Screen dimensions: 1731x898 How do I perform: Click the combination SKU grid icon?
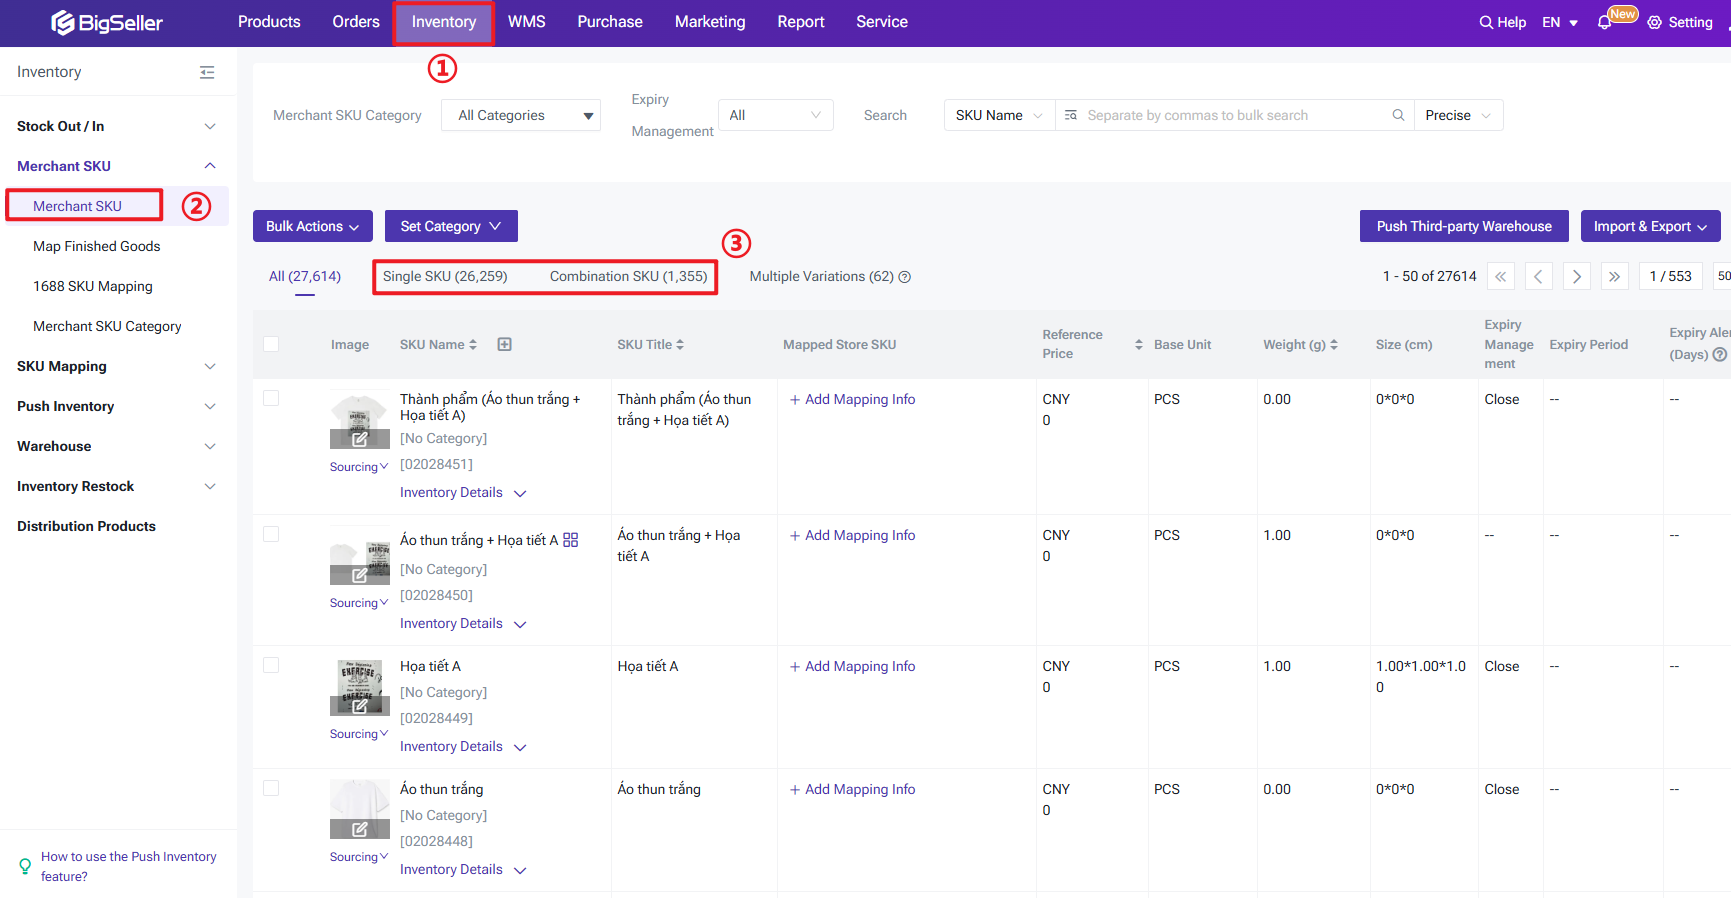tap(571, 540)
